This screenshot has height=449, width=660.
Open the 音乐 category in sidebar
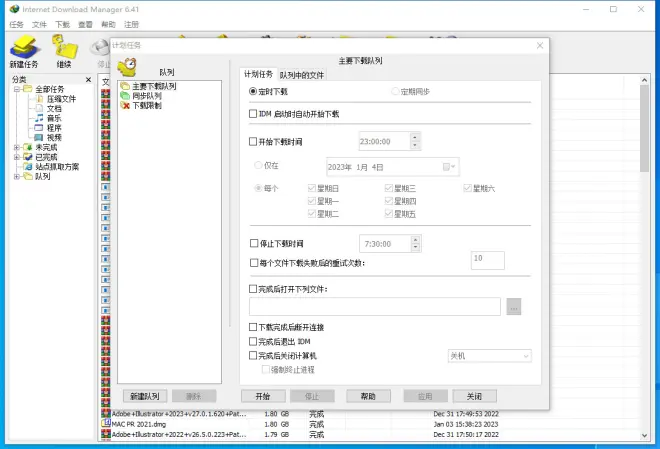53,118
